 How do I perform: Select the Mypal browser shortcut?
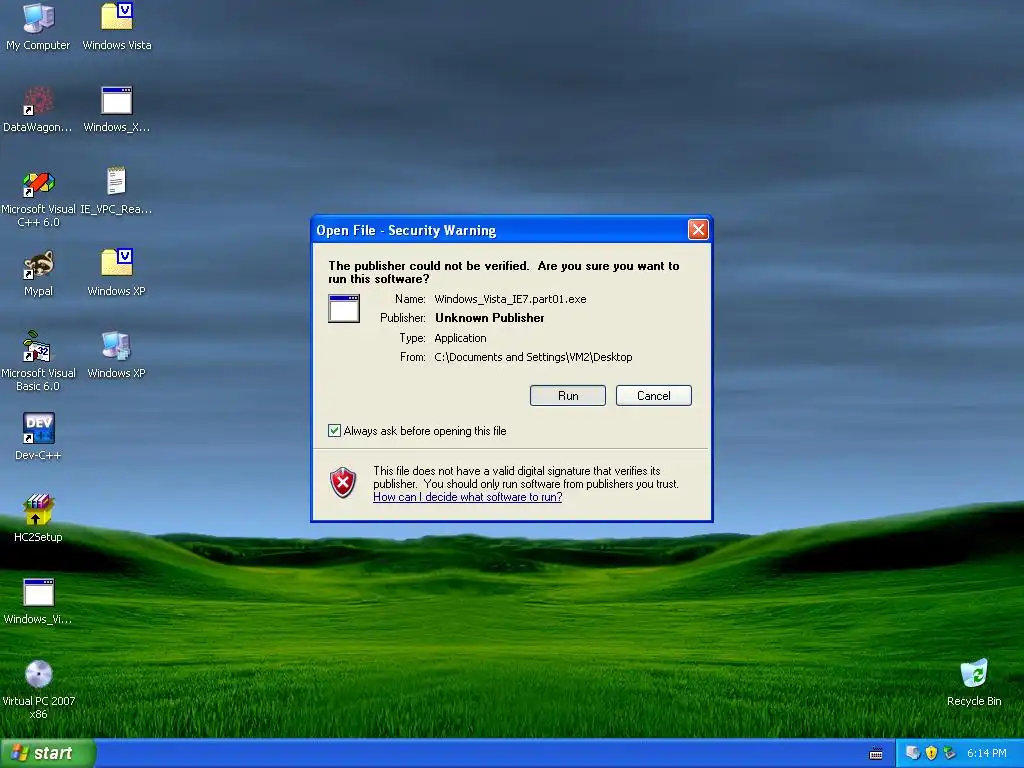pyautogui.click(x=38, y=264)
